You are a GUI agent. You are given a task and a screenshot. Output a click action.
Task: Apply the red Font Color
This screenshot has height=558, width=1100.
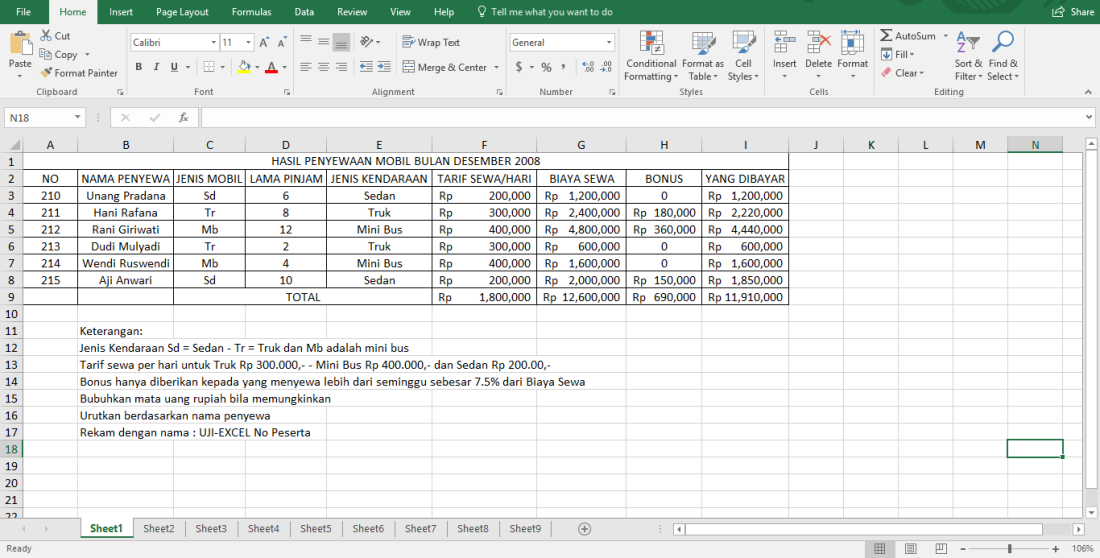[272, 67]
